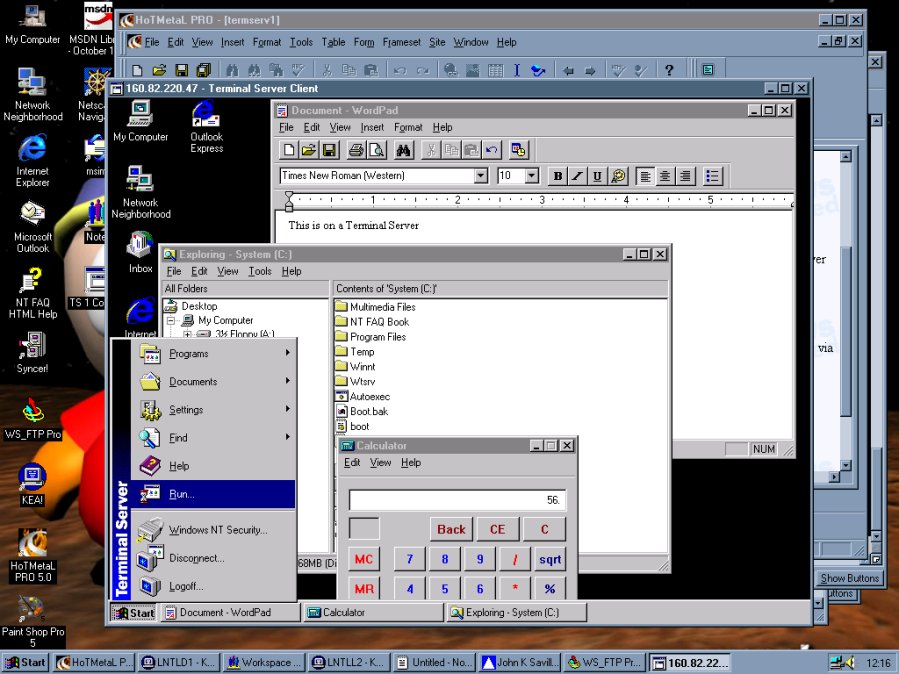899x674 pixels.
Task: Expand Programs submenu in the Start menu
Action: pos(213,354)
